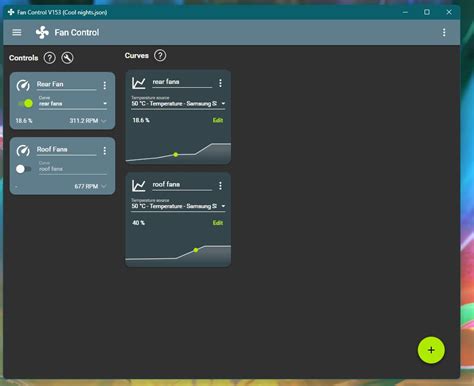Open the three-dot menu on Roof Fans card

(105, 151)
